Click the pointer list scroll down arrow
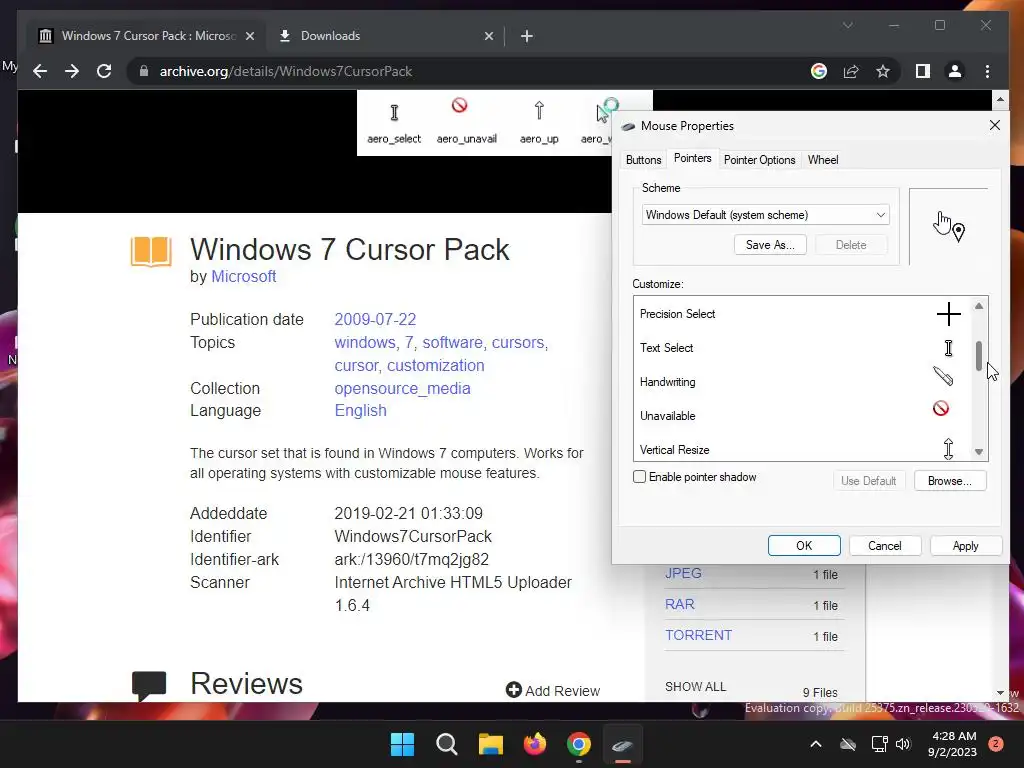The width and height of the screenshot is (1024, 768). (x=979, y=452)
